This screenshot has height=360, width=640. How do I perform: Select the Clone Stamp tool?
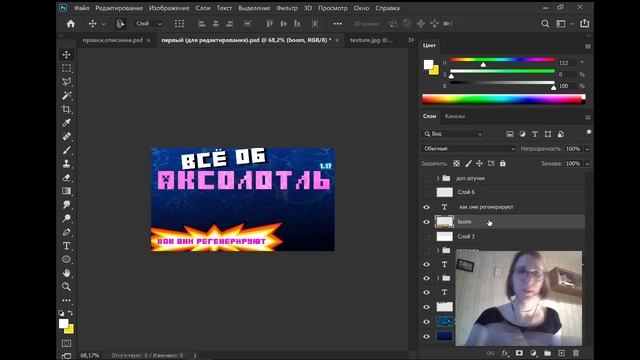point(67,164)
